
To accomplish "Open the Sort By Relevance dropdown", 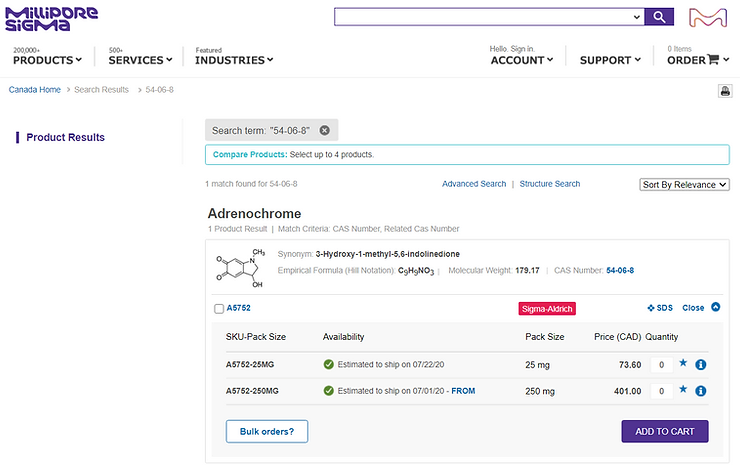I will point(684,184).
